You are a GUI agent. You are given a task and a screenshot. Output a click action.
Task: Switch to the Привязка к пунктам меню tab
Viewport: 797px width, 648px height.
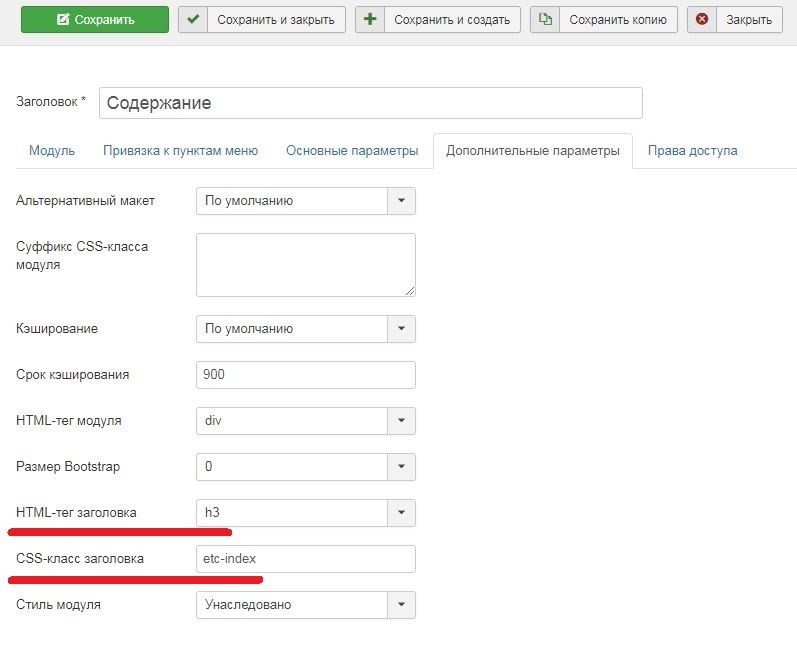[x=180, y=151]
